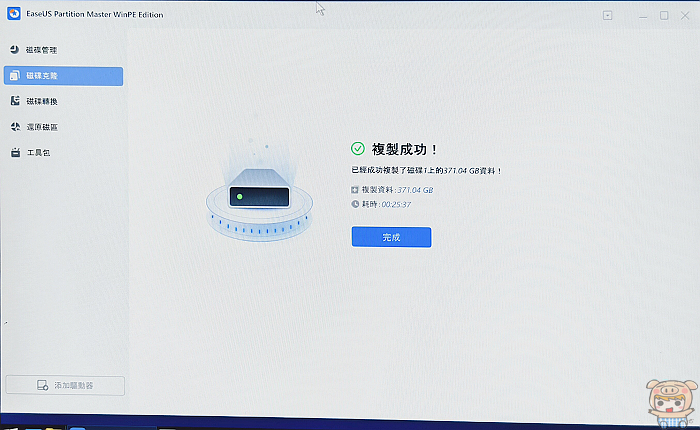The width and height of the screenshot is (700, 430).
Task: Click the small square title bar menu icon
Action: pos(608,16)
